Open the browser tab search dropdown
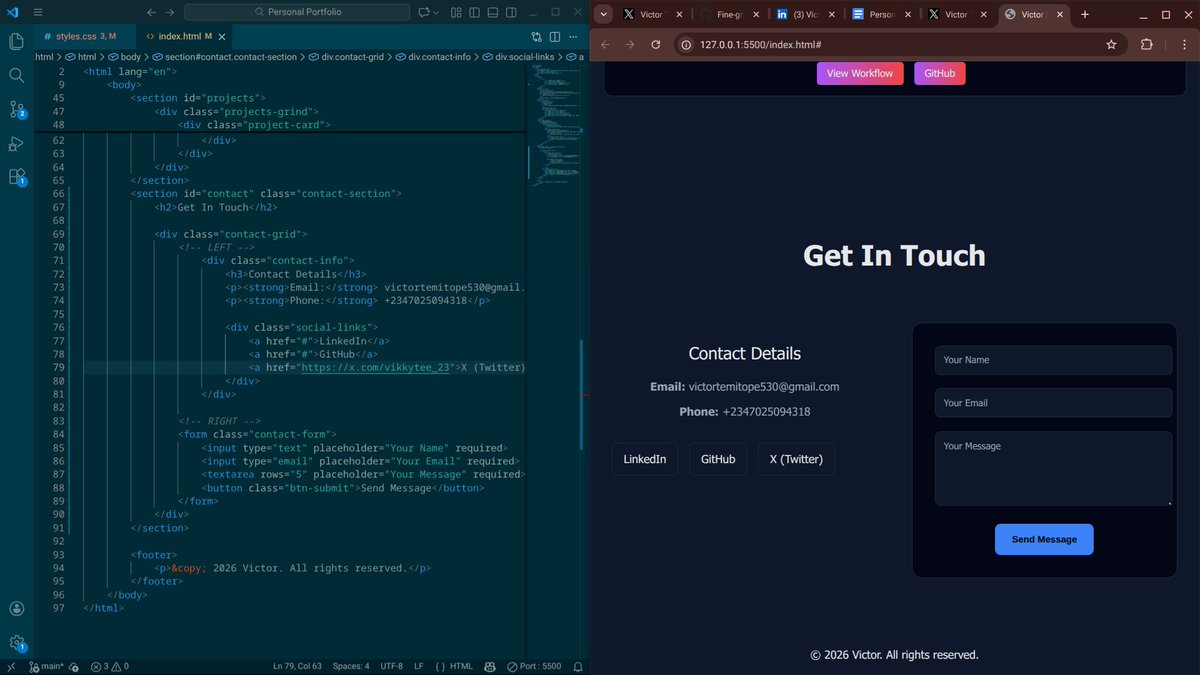The width and height of the screenshot is (1200, 675). (x=605, y=15)
